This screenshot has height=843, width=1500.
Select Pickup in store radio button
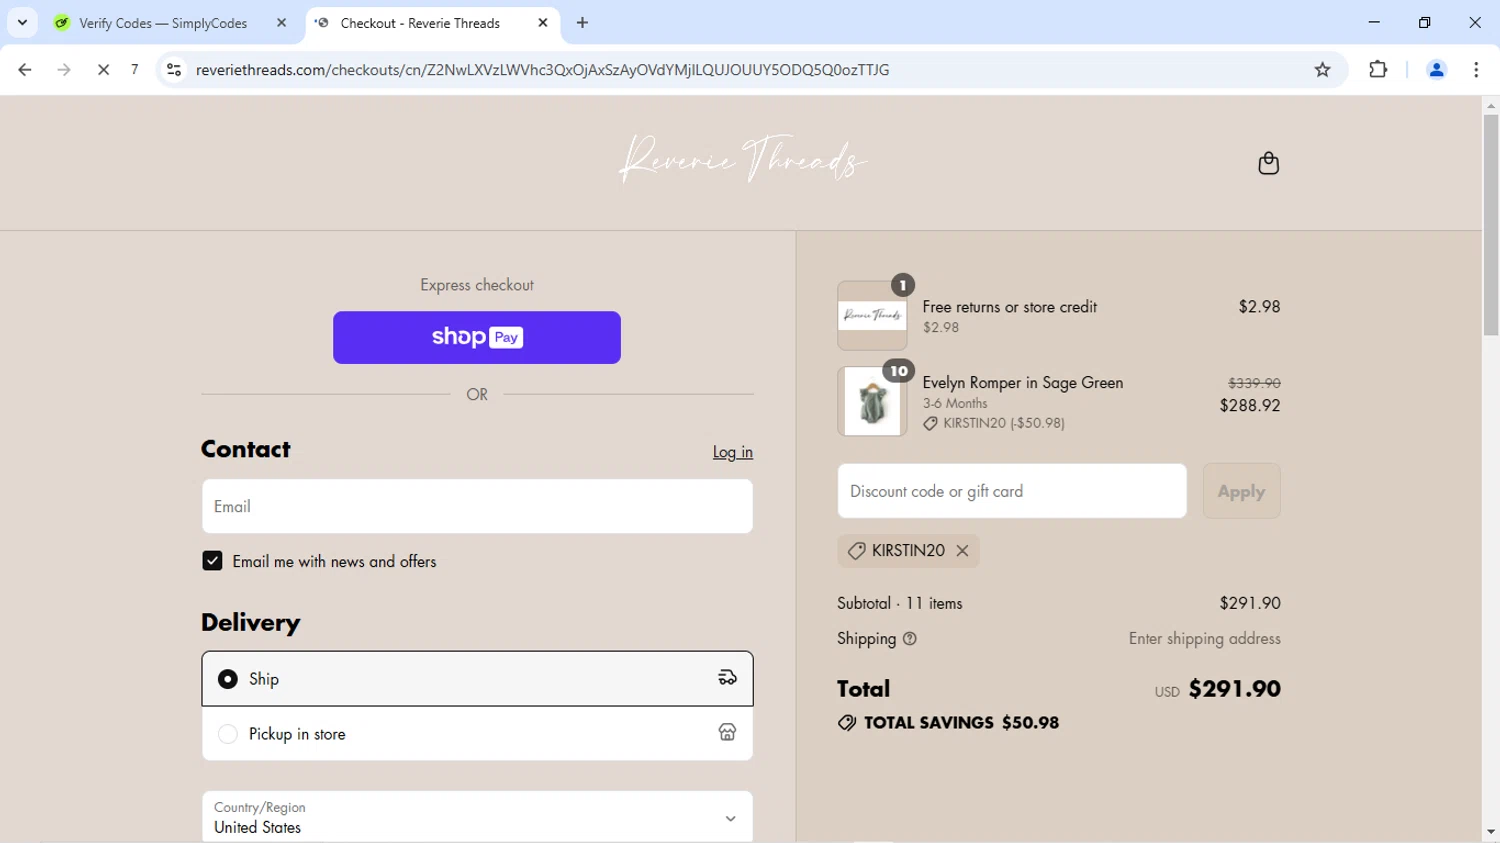coord(228,734)
